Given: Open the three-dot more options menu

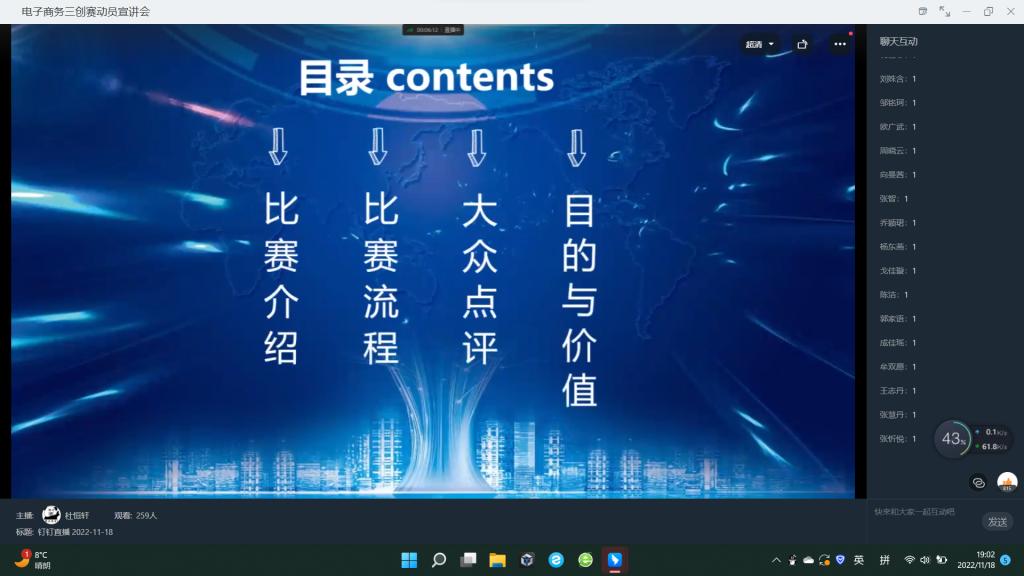Looking at the screenshot, I should click(839, 44).
